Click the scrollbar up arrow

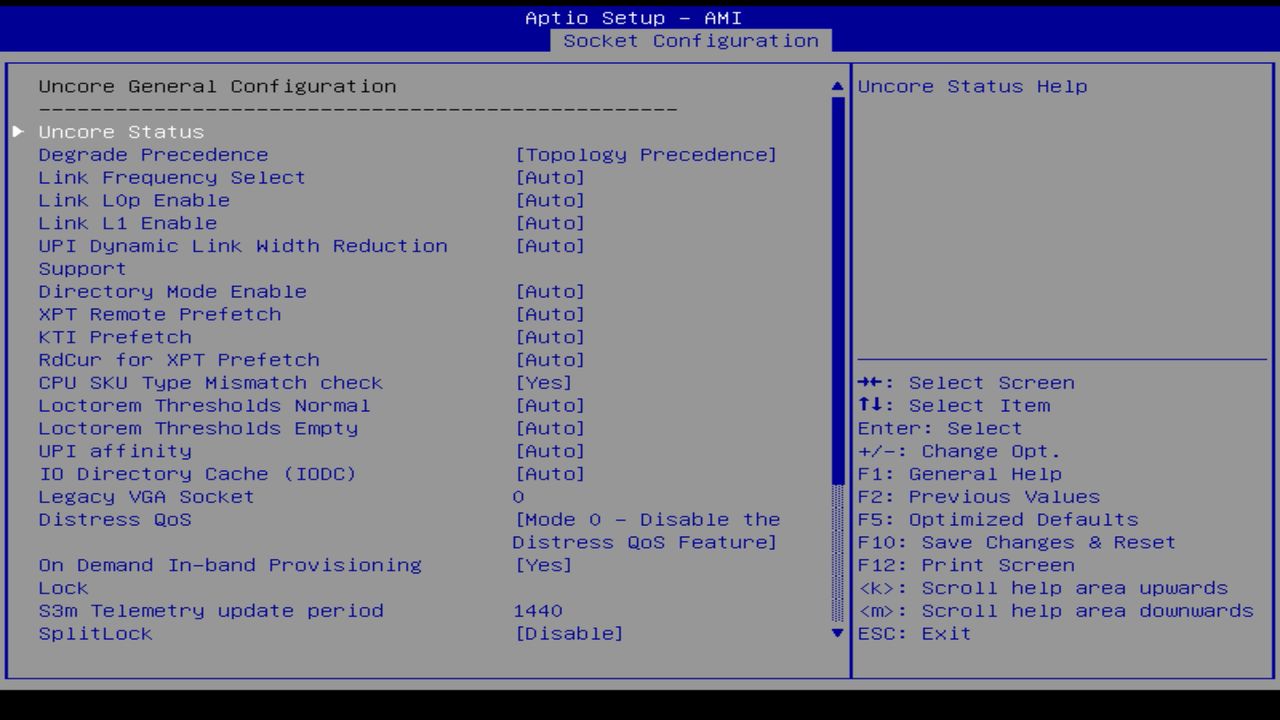pos(836,86)
